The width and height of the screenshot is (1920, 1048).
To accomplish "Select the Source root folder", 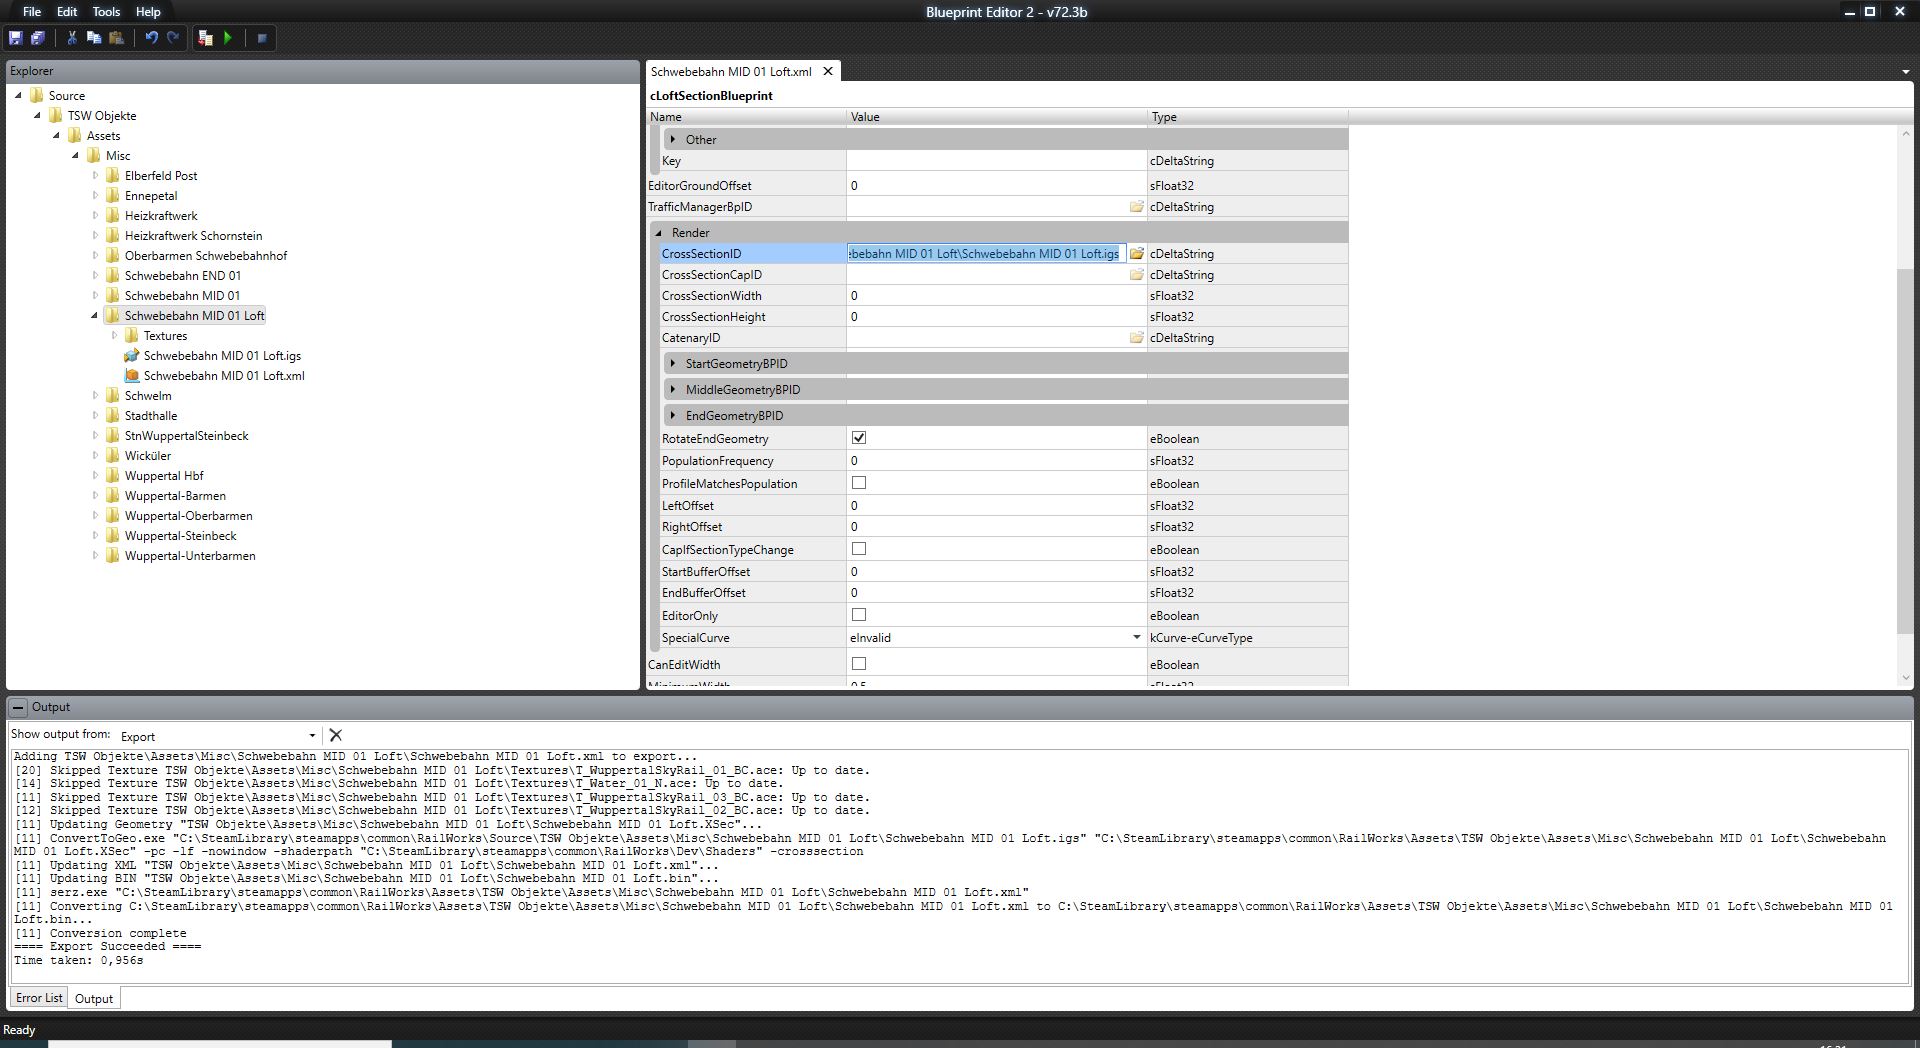I will pyautogui.click(x=67, y=96).
